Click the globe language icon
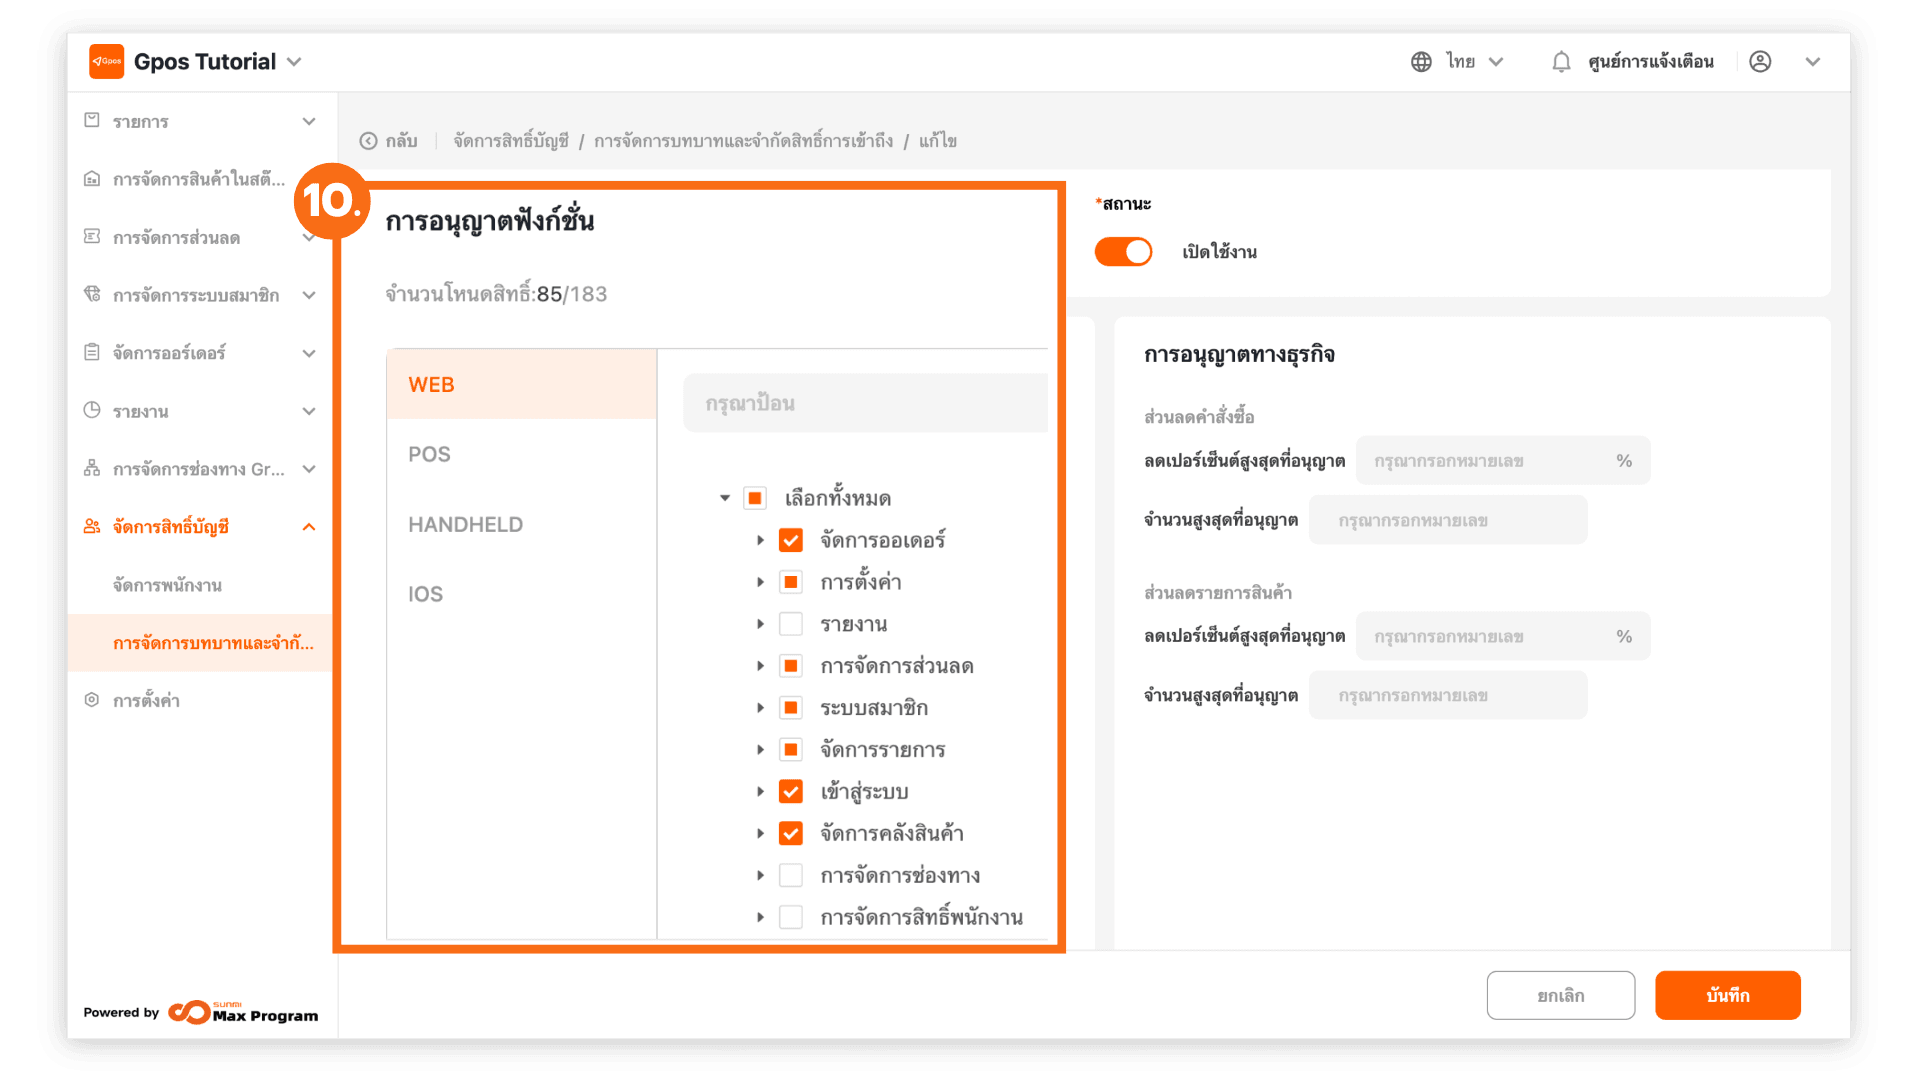This screenshot has height=1080, width=1920. click(1421, 62)
